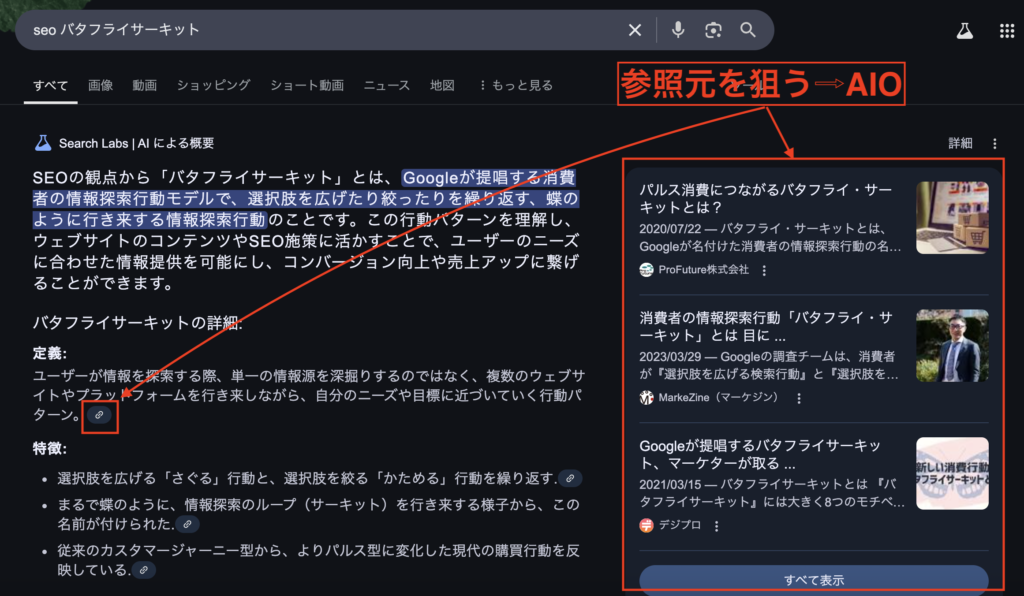Switch to the 画像 tab

(x=101, y=86)
